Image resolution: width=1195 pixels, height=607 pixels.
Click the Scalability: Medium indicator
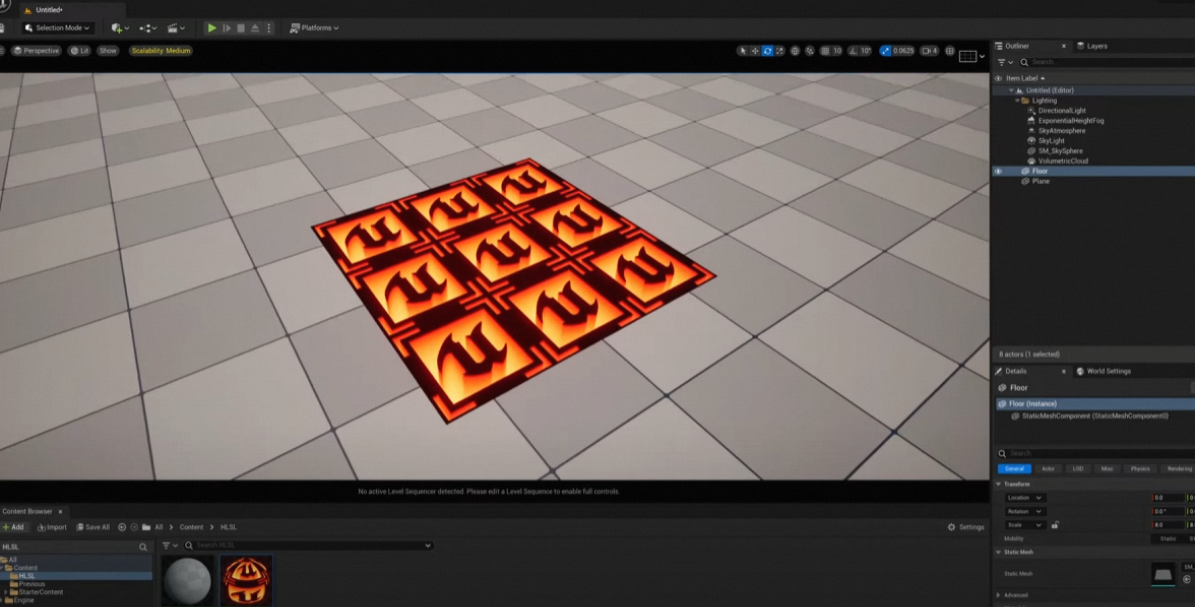160,50
